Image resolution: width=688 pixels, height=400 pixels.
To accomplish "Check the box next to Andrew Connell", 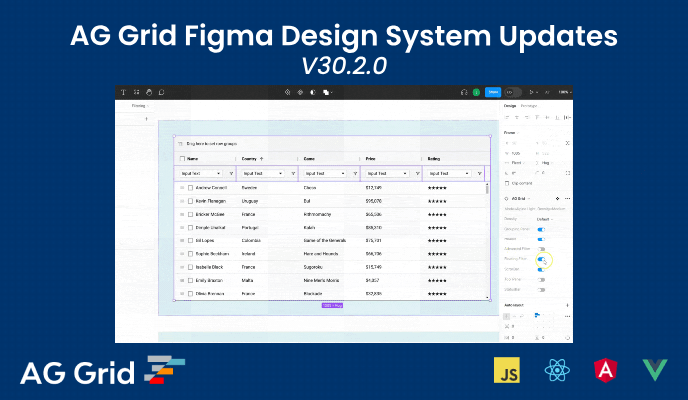I will point(188,187).
